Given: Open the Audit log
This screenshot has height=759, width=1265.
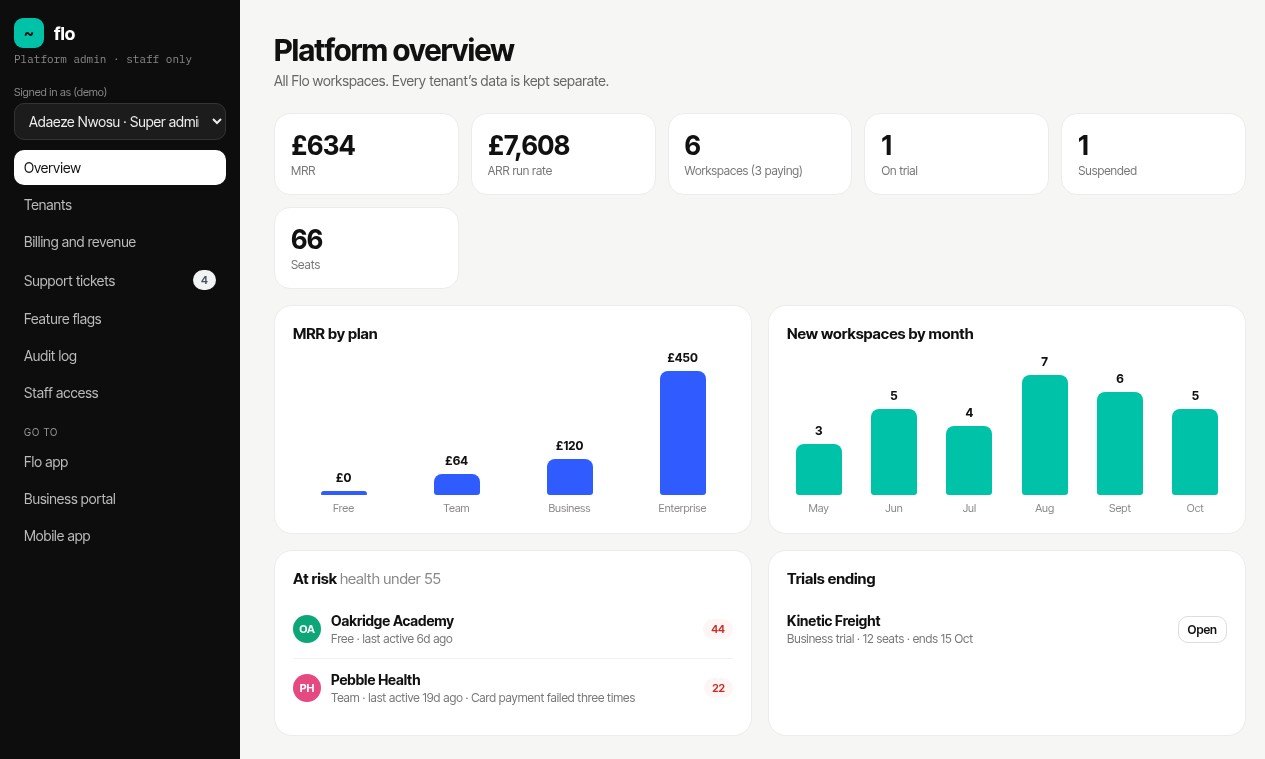Looking at the screenshot, I should (120, 356).
